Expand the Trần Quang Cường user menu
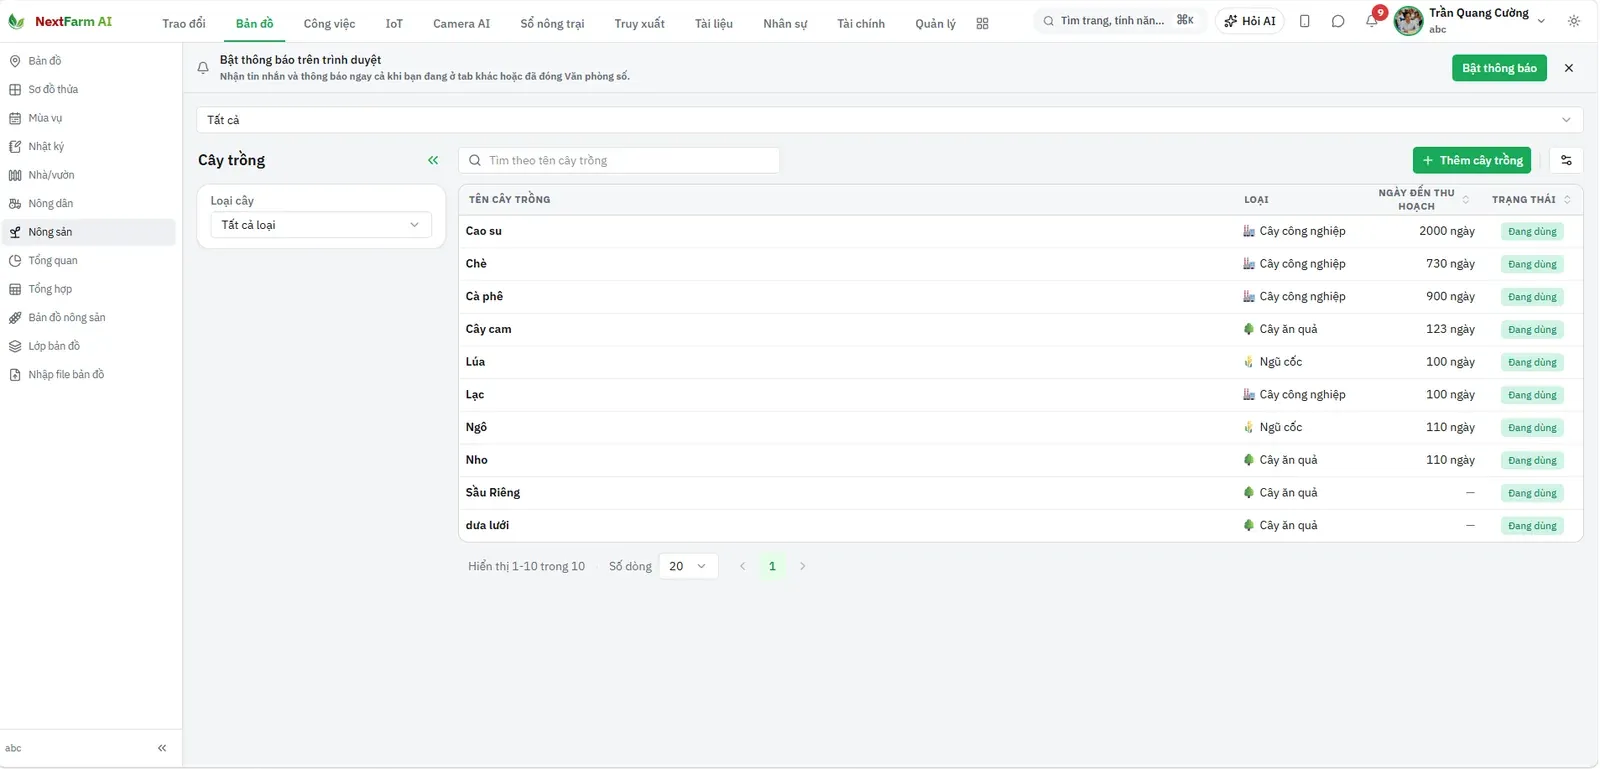This screenshot has height=769, width=1600. (x=1470, y=21)
